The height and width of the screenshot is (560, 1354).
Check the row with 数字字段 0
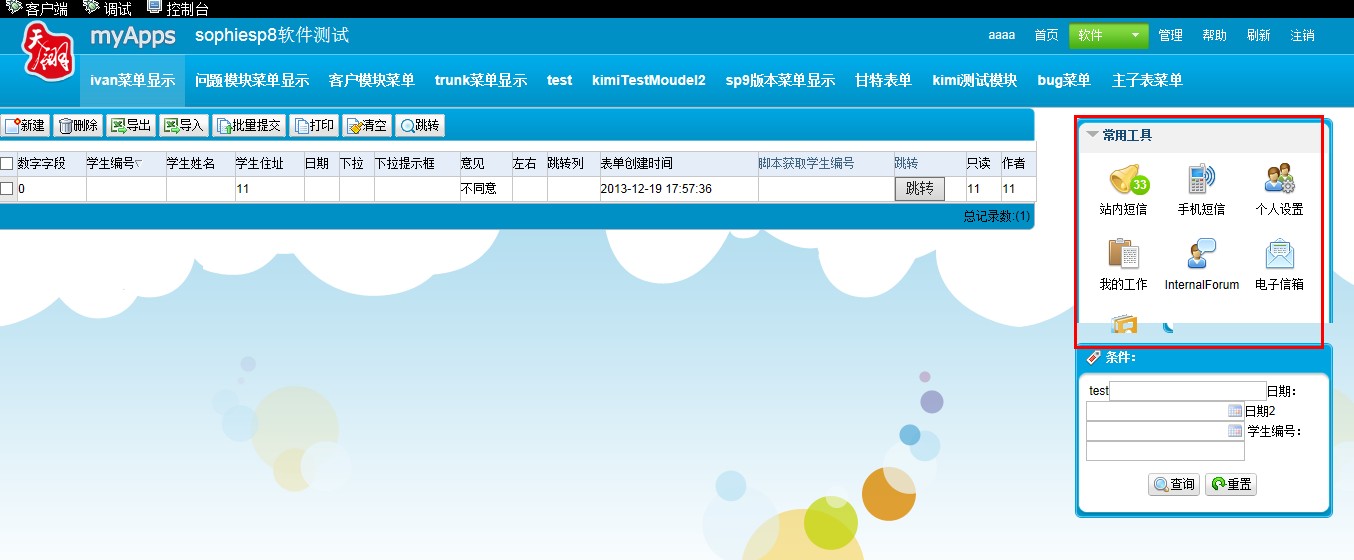(7, 188)
